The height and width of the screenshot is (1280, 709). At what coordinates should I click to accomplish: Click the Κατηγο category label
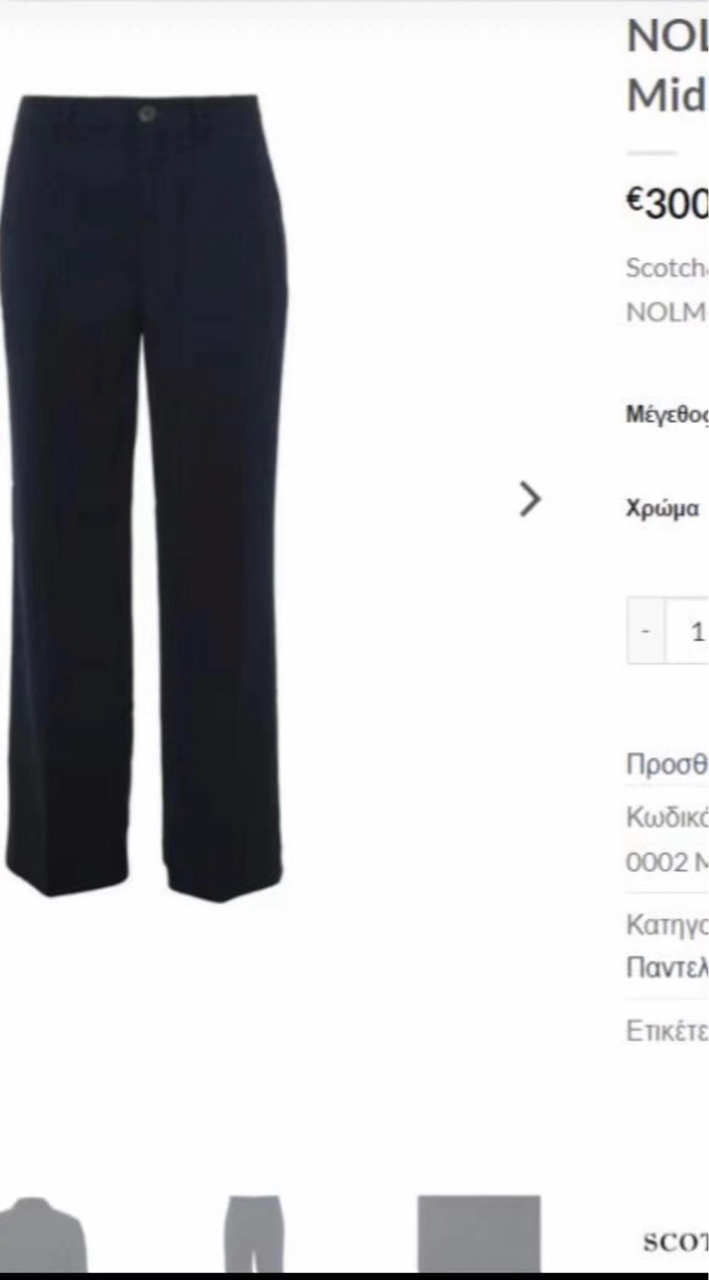click(667, 926)
